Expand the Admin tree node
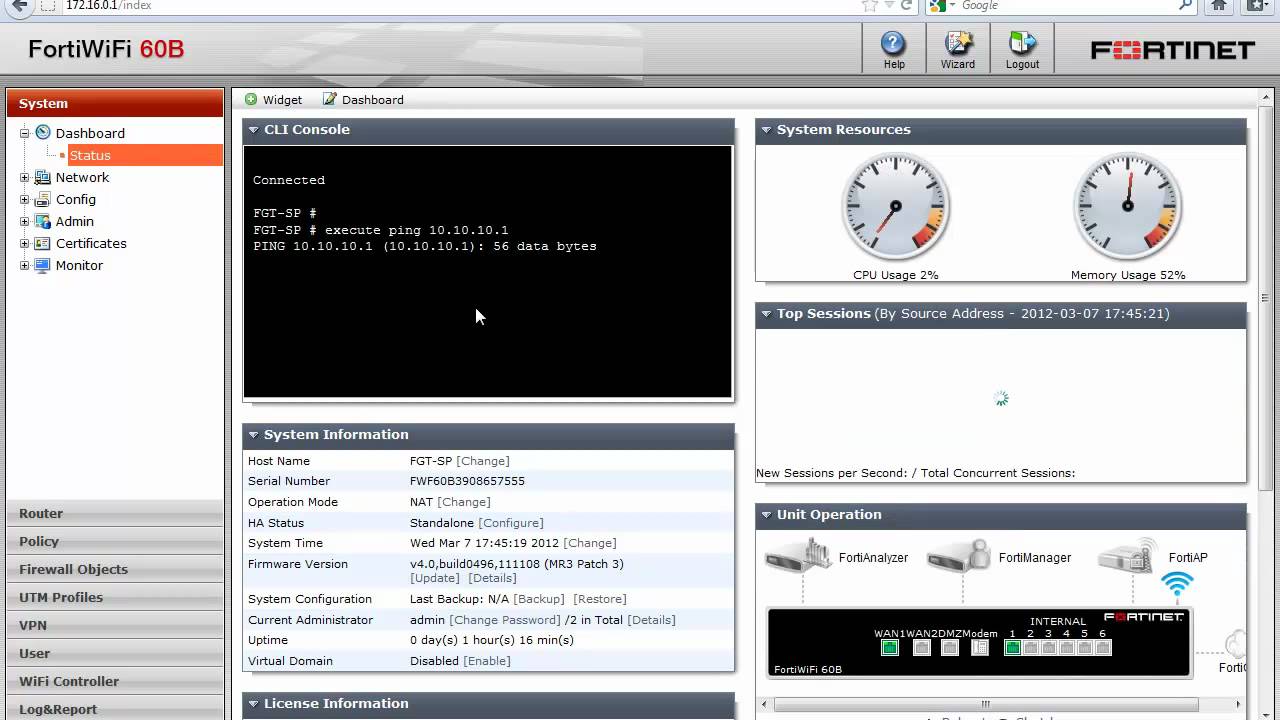 (x=25, y=221)
